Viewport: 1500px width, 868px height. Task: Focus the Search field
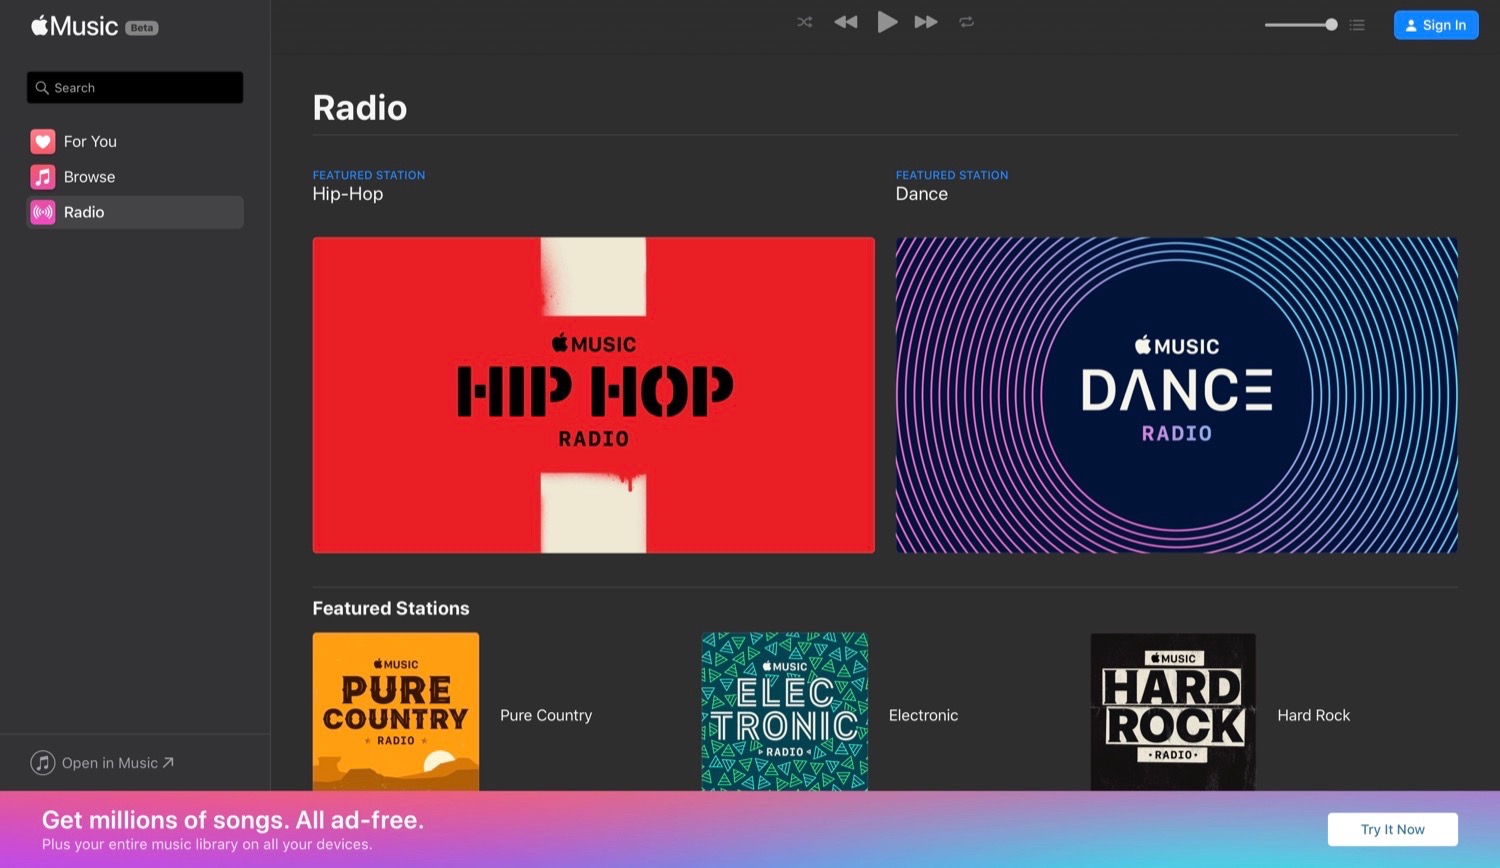click(135, 88)
